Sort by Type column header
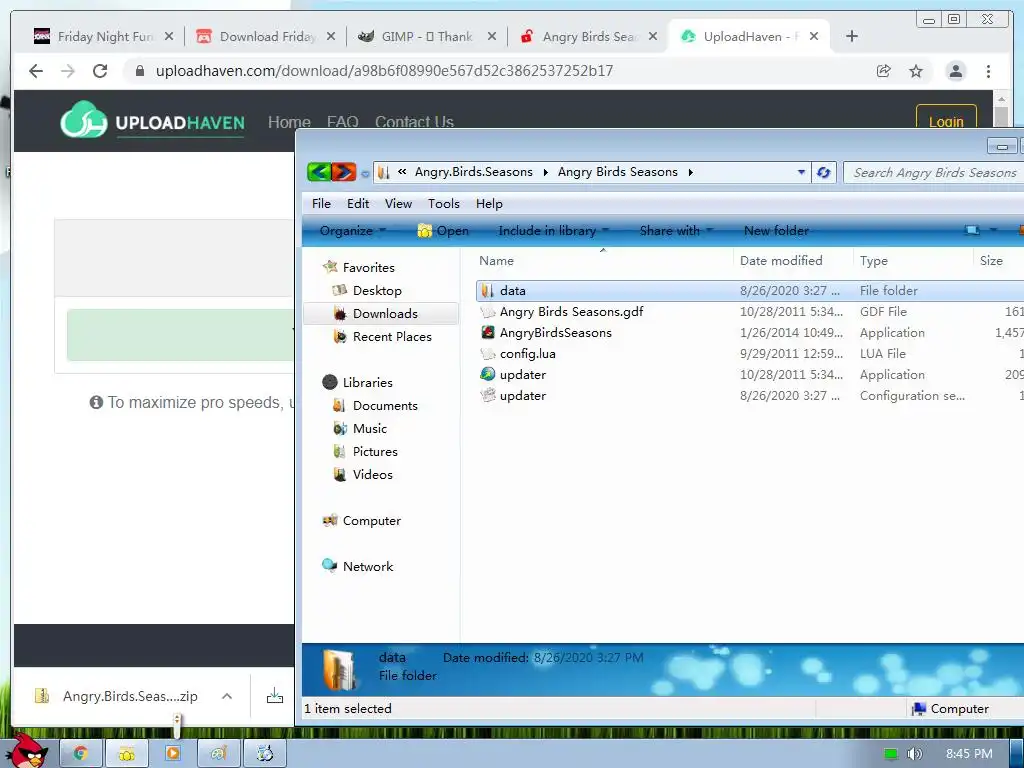This screenshot has width=1024, height=768. 874,261
